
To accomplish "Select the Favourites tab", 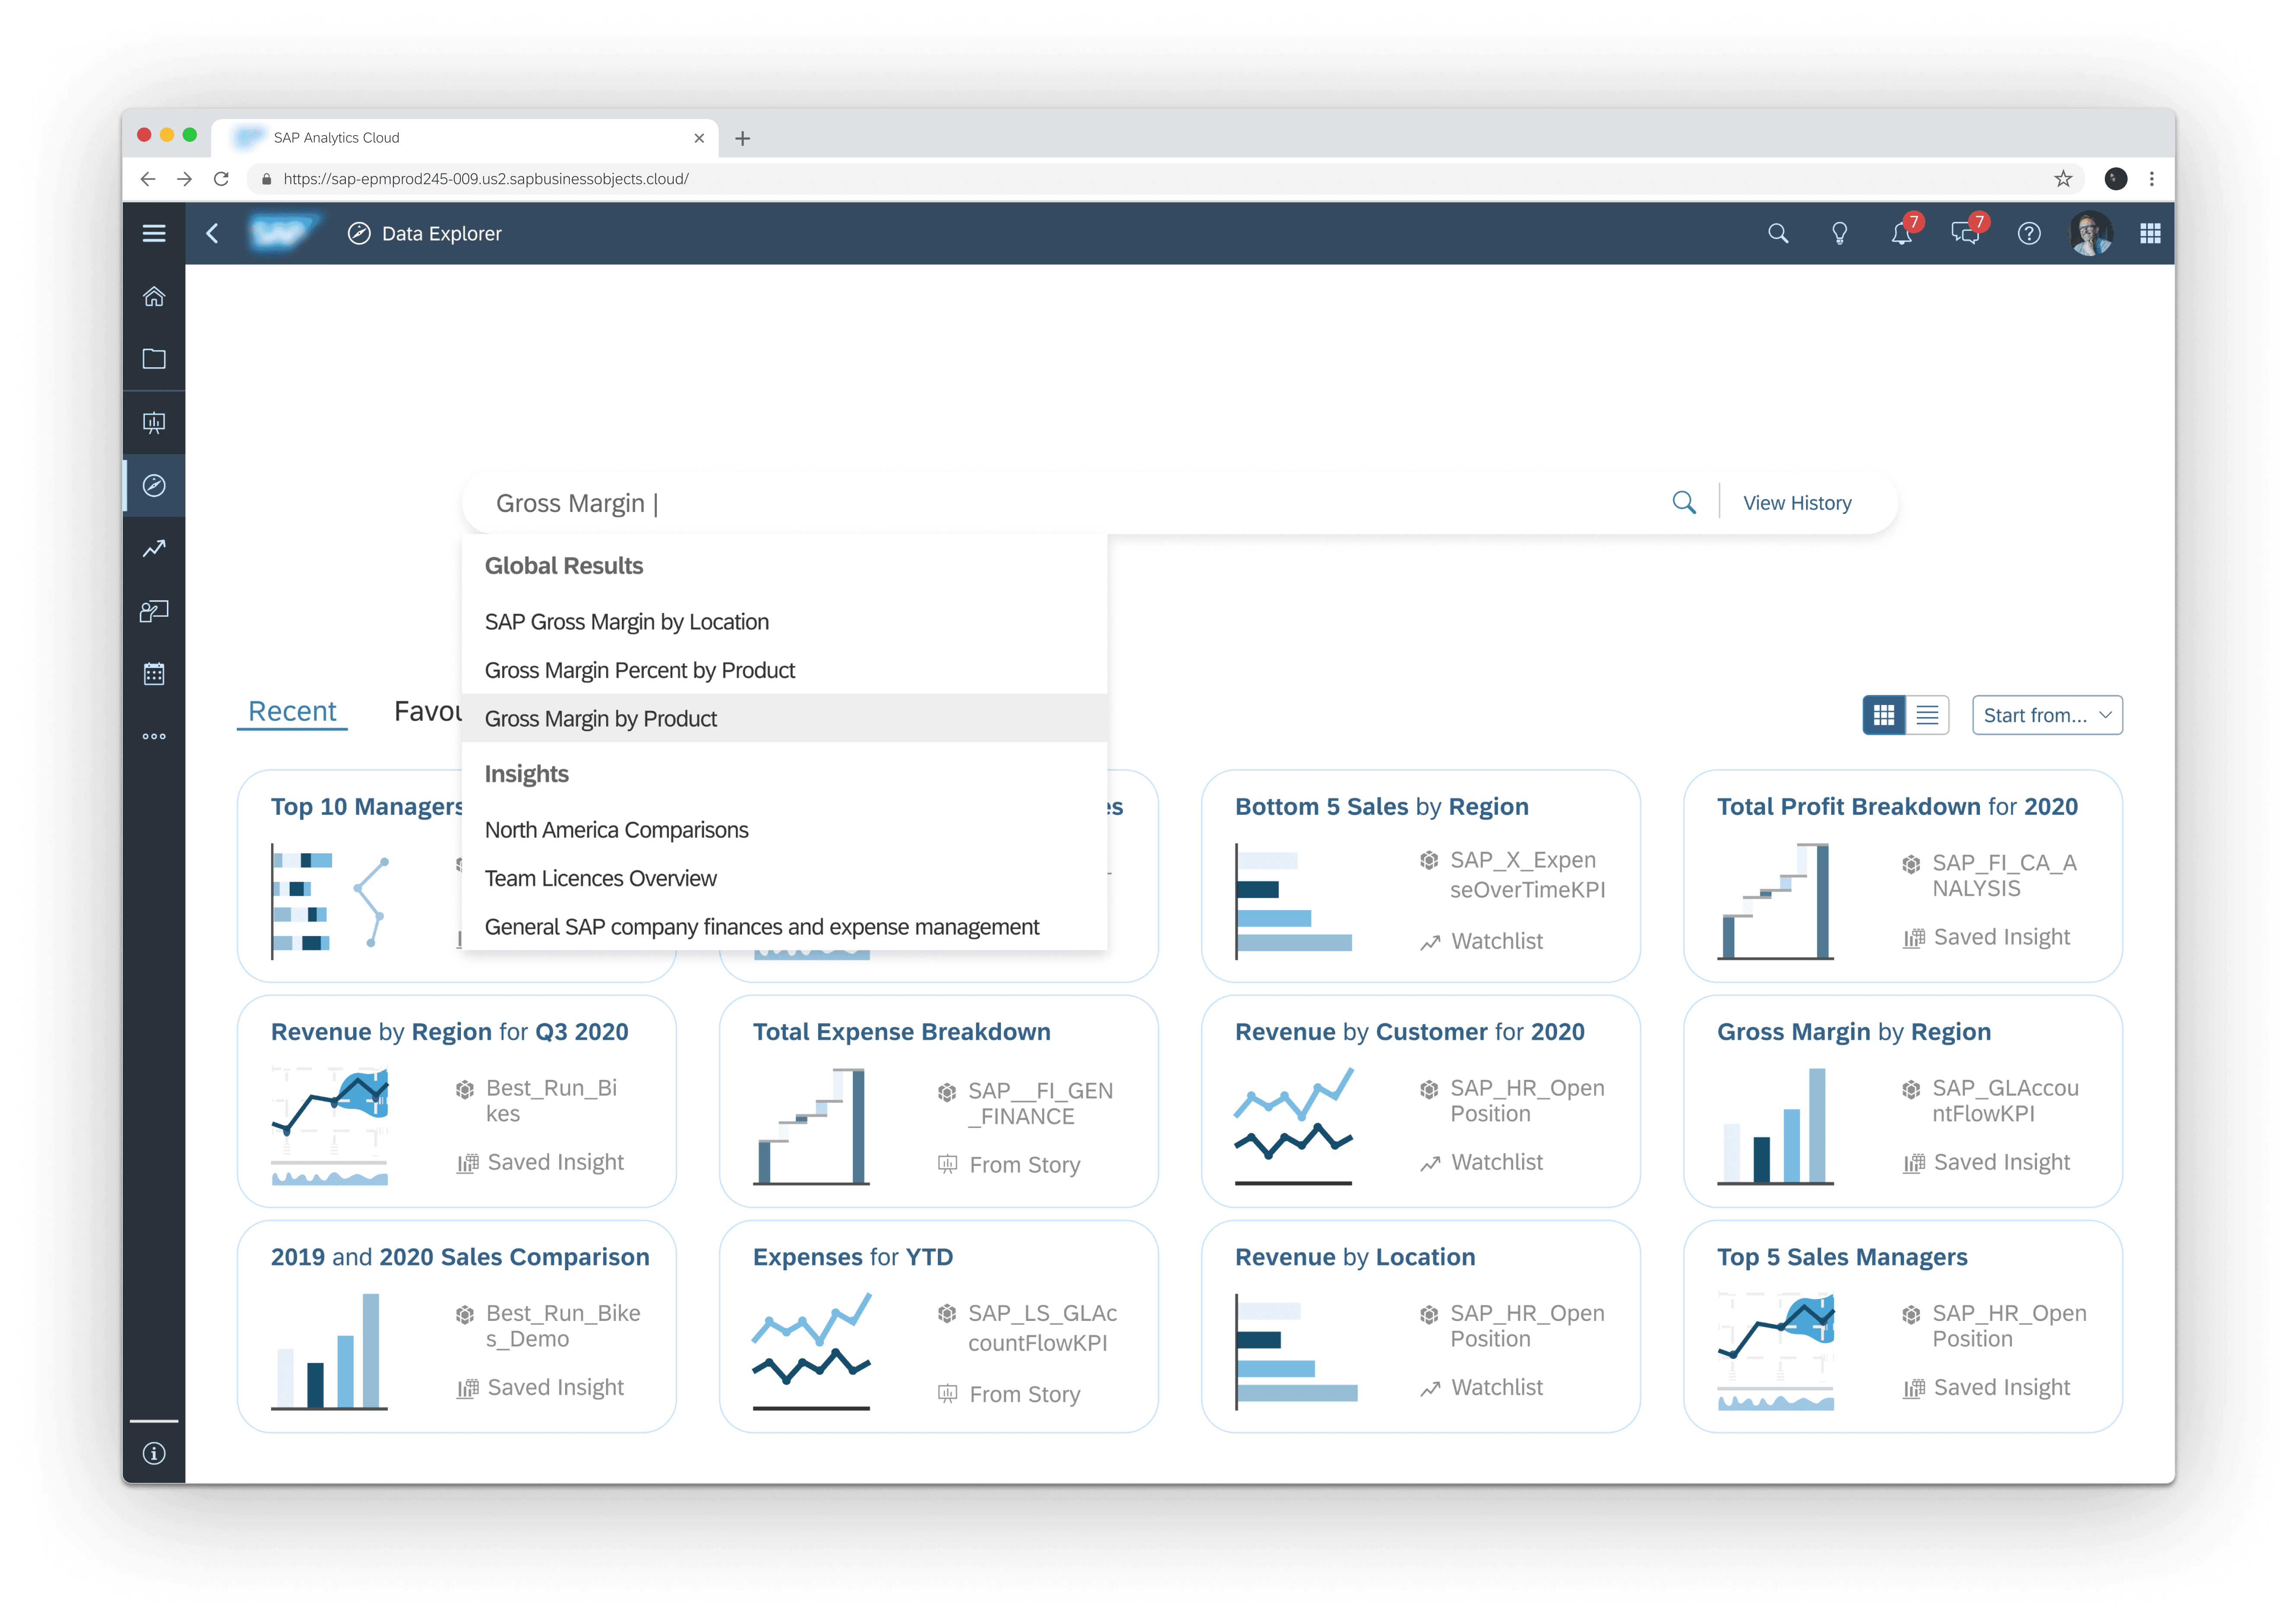I will [x=428, y=711].
